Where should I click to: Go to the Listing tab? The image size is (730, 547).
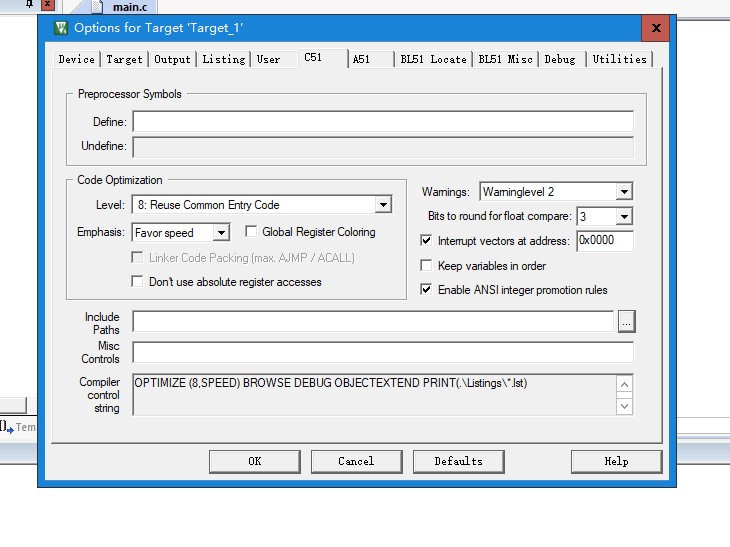[x=223, y=59]
